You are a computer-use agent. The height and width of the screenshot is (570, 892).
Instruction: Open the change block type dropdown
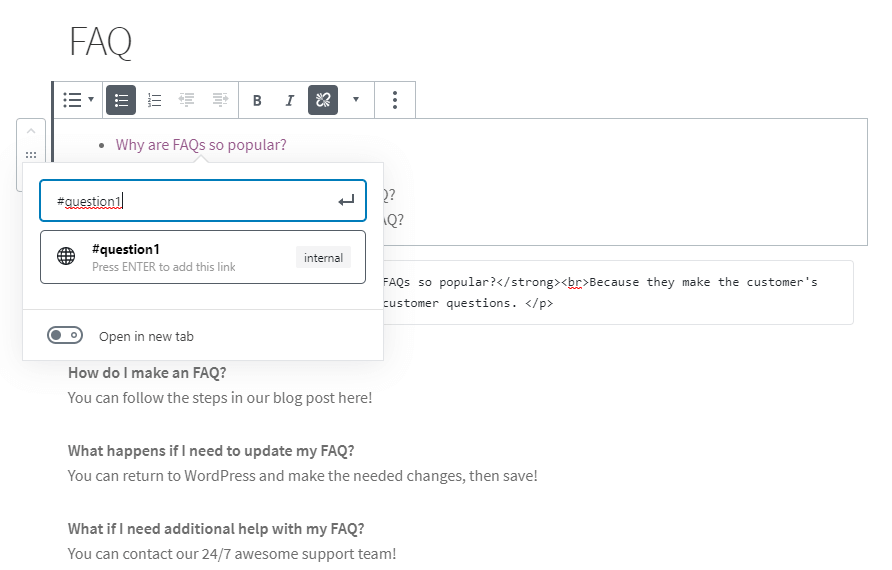point(78,100)
